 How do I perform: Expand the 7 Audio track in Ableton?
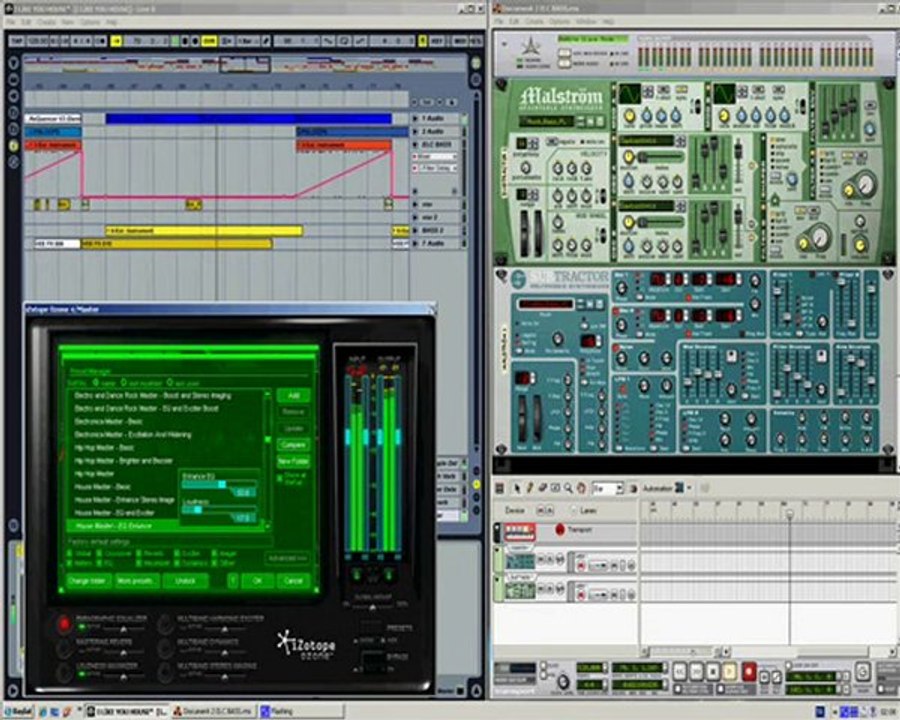(x=416, y=244)
